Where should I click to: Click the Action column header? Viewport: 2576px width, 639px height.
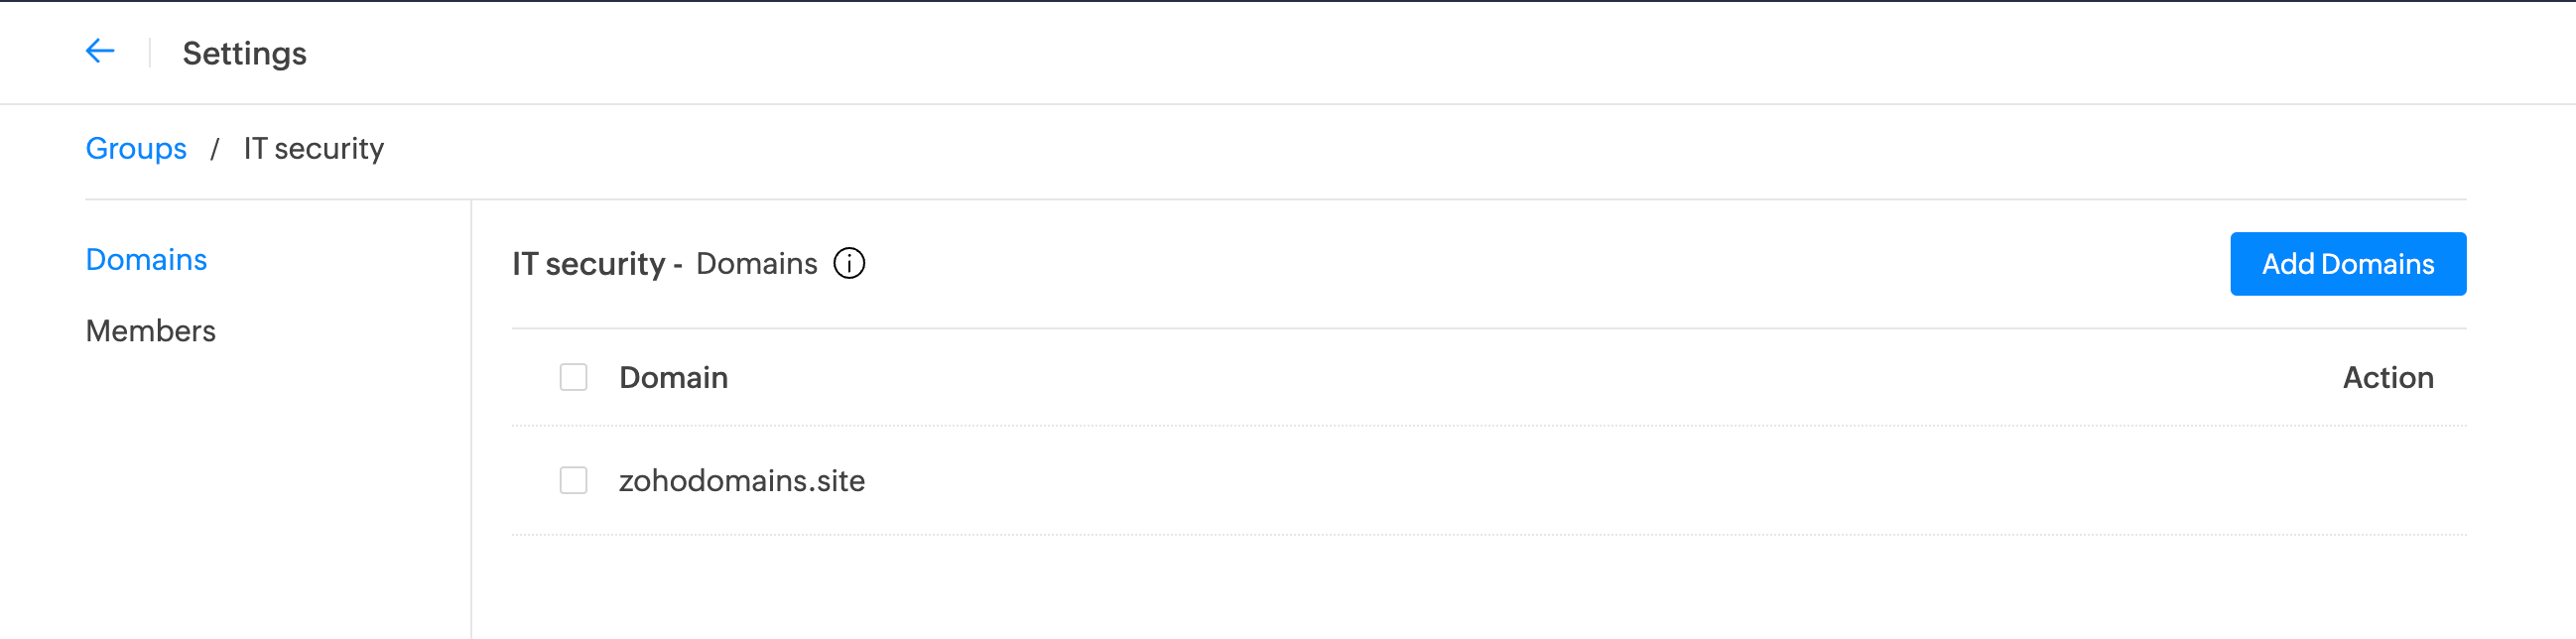click(2388, 378)
